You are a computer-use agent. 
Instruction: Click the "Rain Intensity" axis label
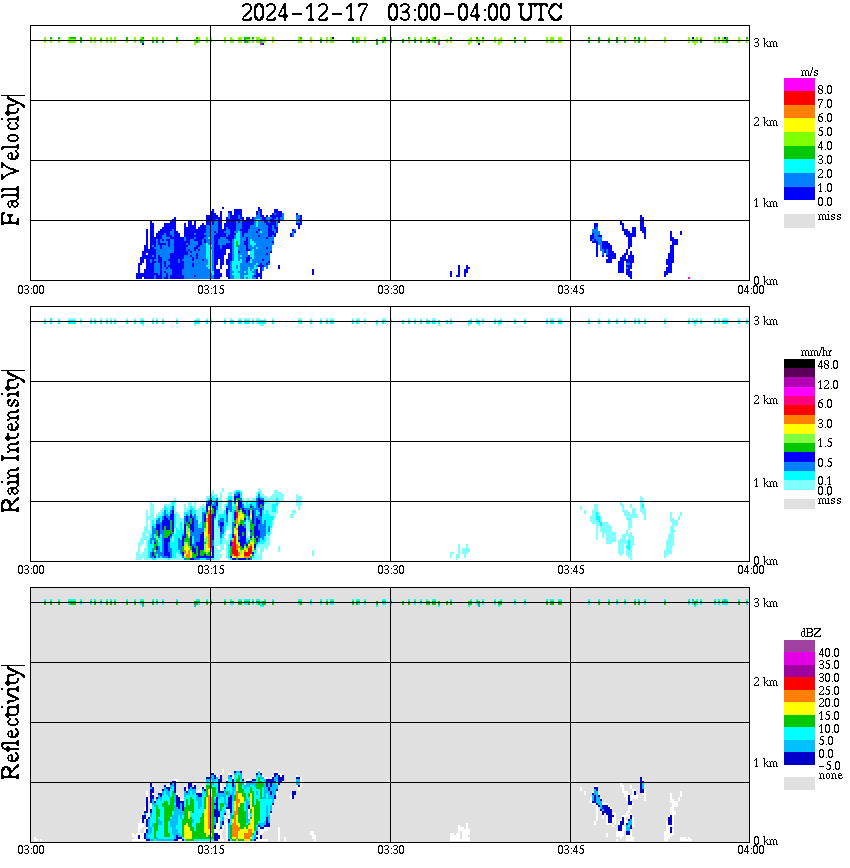[x=12, y=441]
